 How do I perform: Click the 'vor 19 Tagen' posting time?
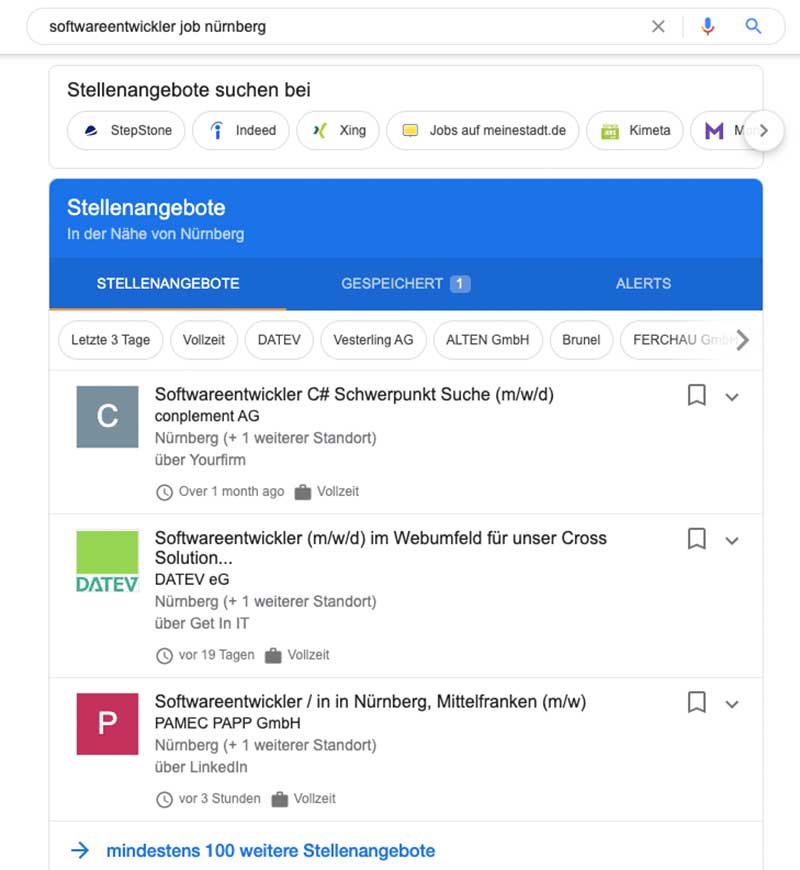coord(216,655)
